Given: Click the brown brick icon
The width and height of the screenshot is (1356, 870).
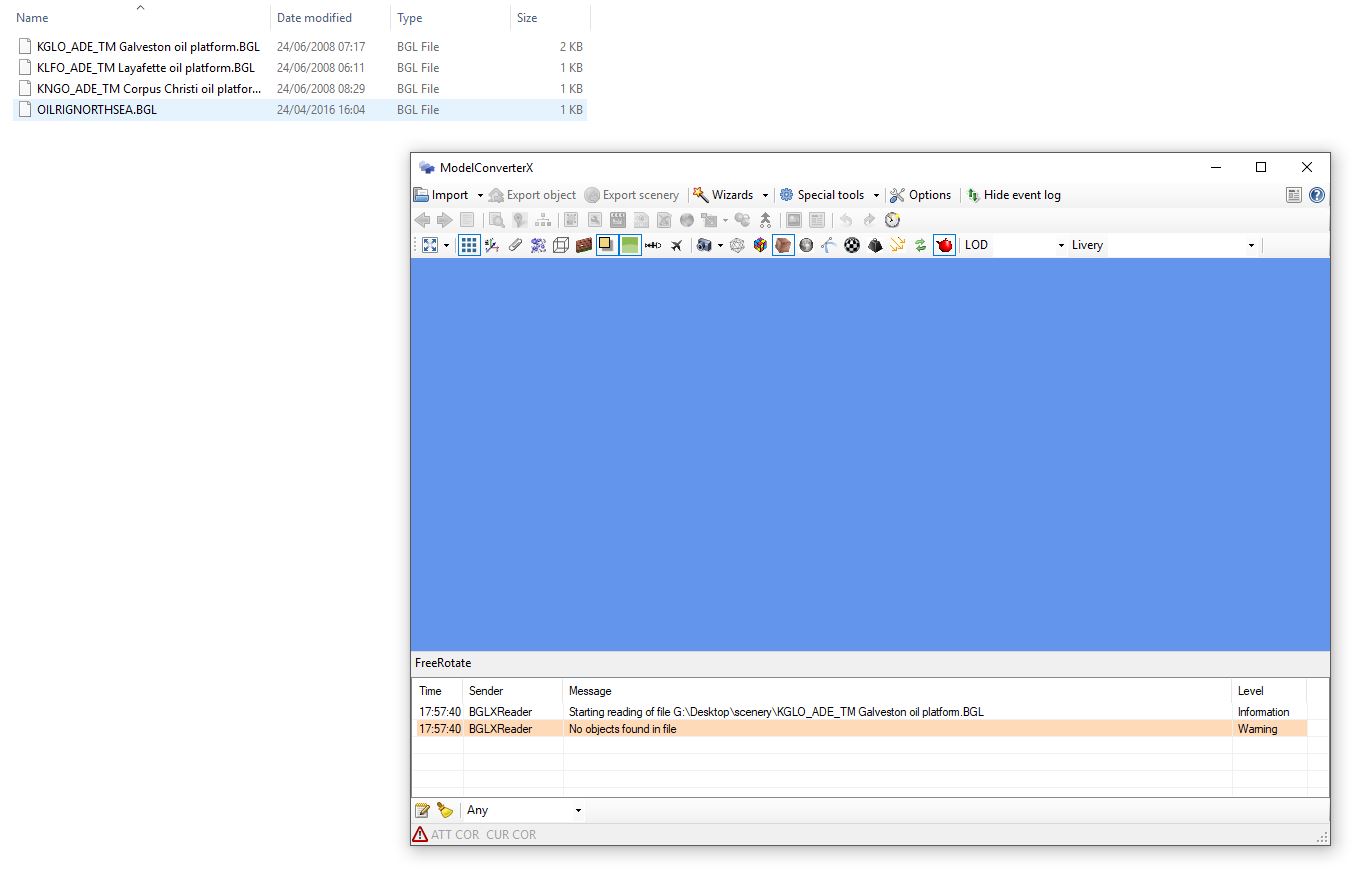Looking at the screenshot, I should tap(584, 245).
